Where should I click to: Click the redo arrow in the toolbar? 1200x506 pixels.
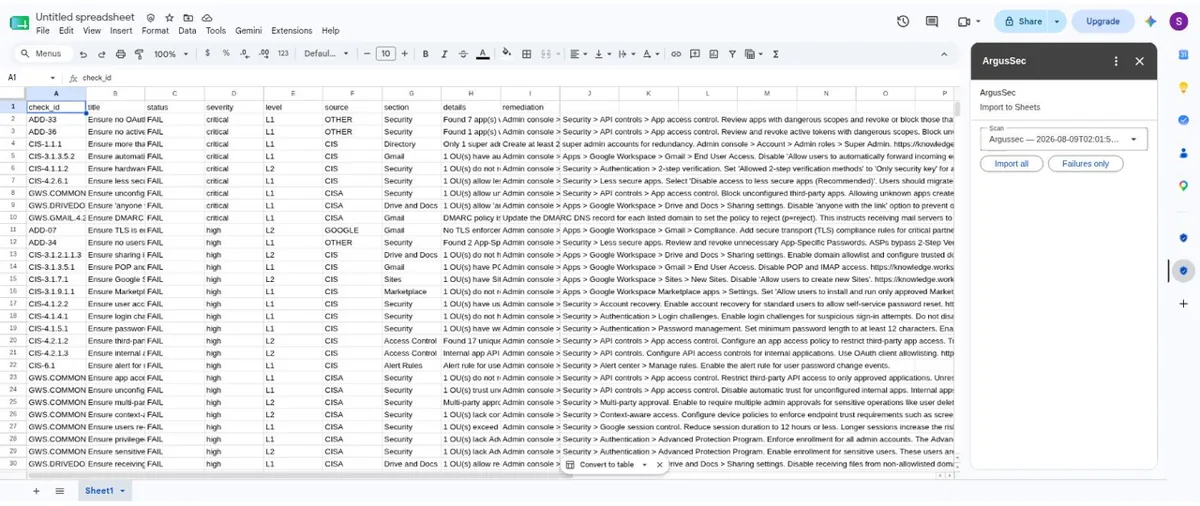pos(102,54)
